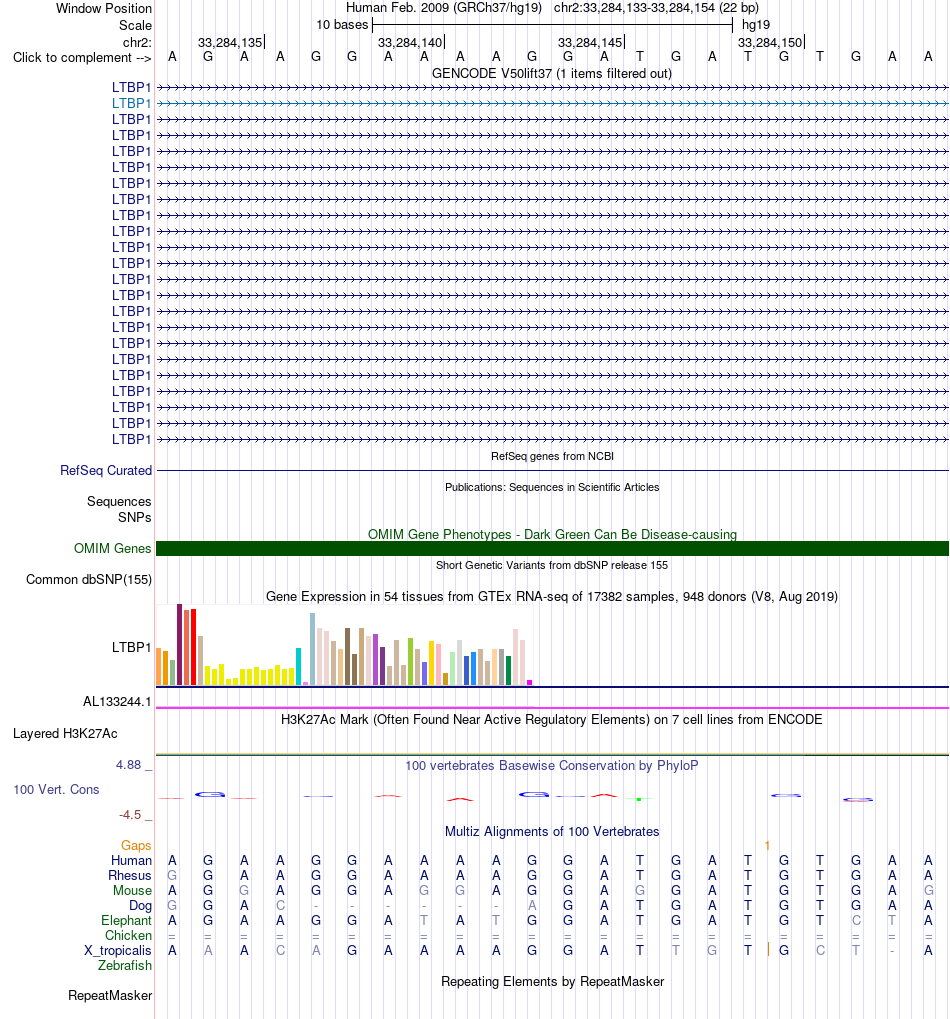Click the cyan bar in GTEx expression chart
Screen dimensions: 950x1019
[x=298, y=666]
